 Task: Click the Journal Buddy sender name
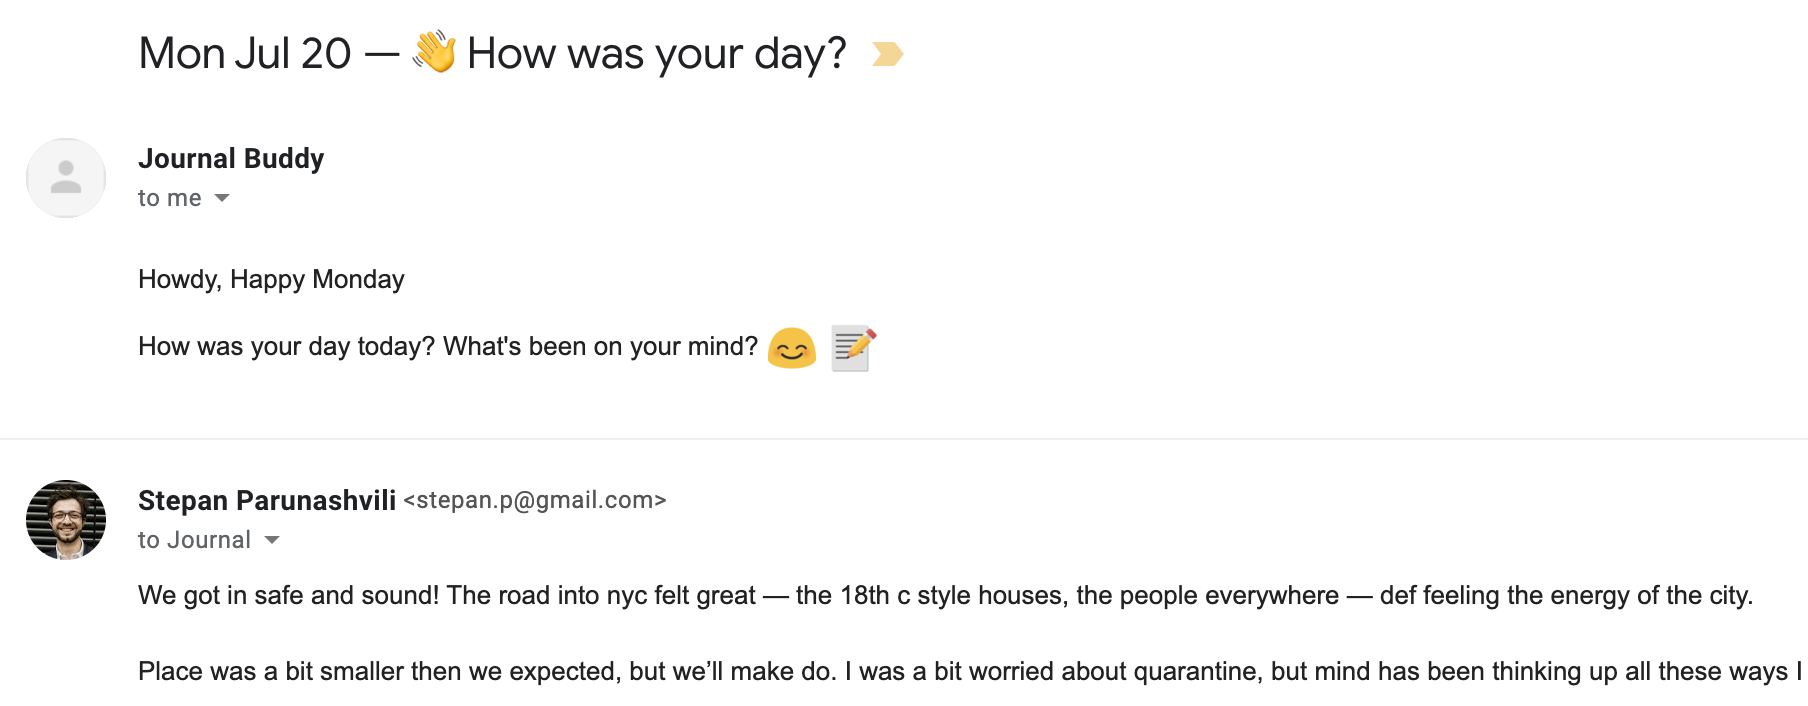coord(231,159)
